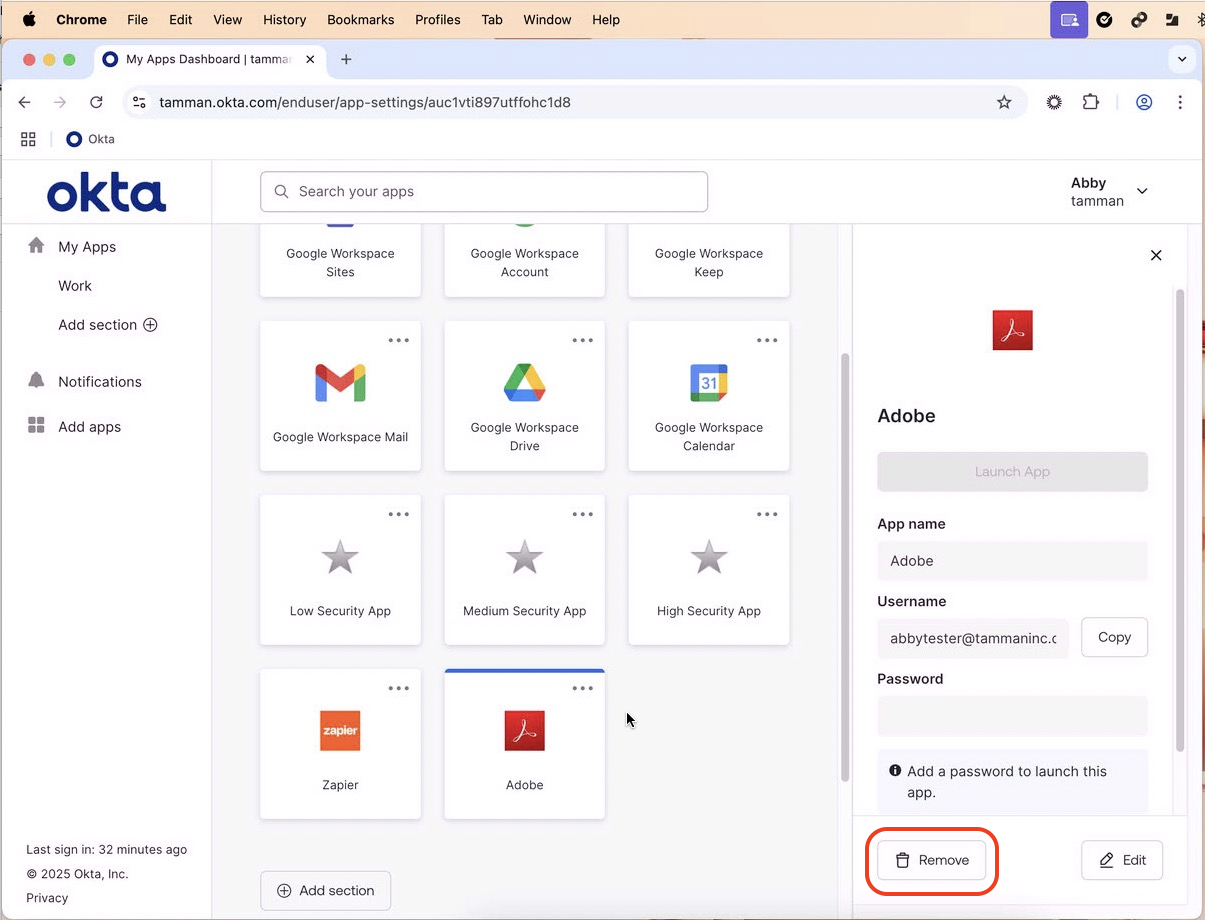The height and width of the screenshot is (920, 1205).
Task: Click the Apple menu icon
Action: 29,19
